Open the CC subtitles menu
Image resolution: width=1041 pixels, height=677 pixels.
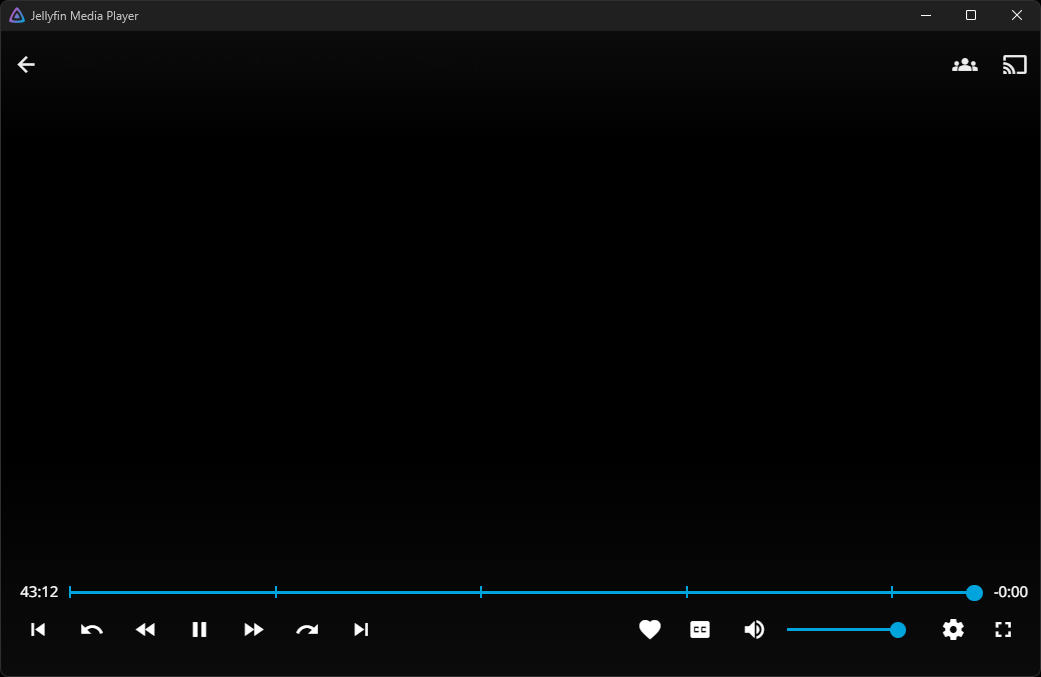coord(700,629)
